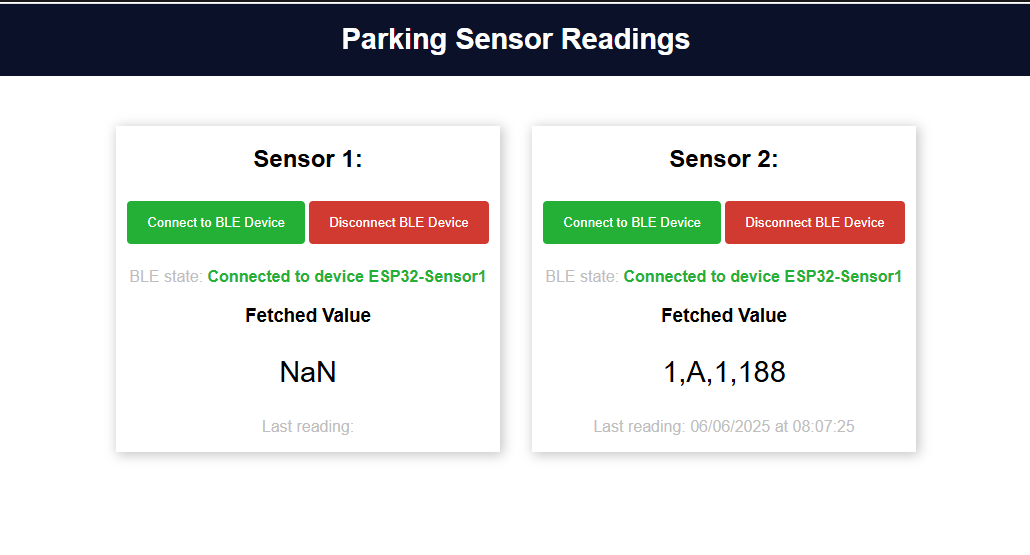
Task: Click Disconnect BLE Device for Sensor 2
Action: (815, 223)
